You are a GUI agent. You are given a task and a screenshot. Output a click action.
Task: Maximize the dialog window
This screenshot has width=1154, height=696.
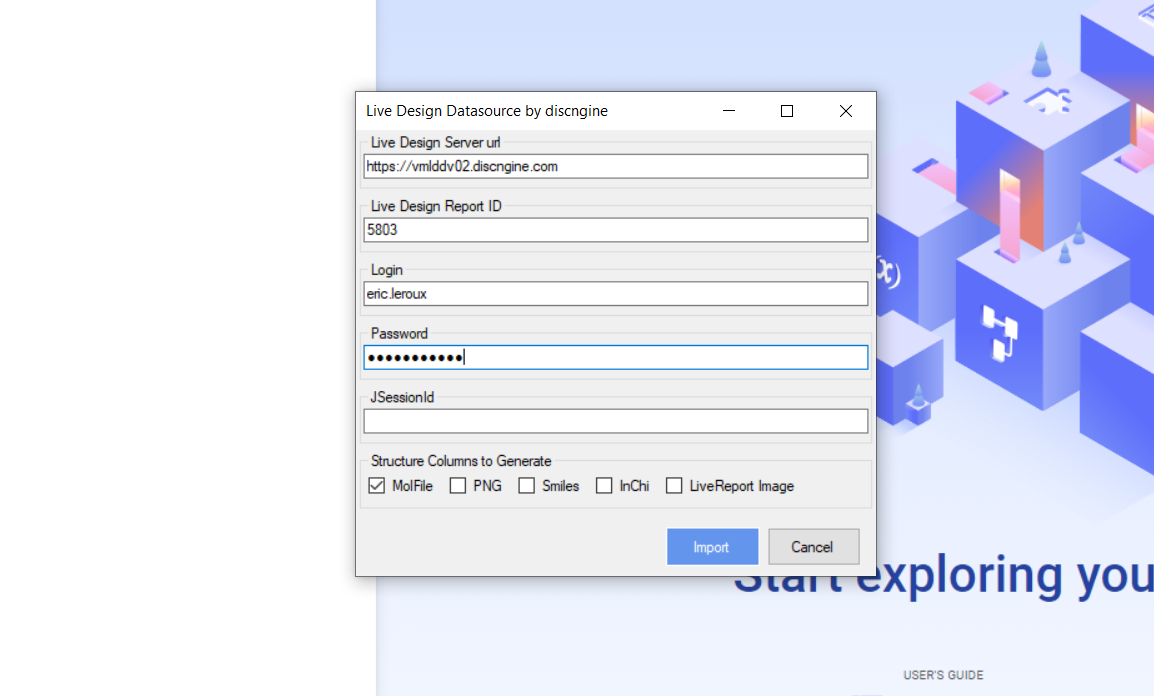click(x=787, y=110)
